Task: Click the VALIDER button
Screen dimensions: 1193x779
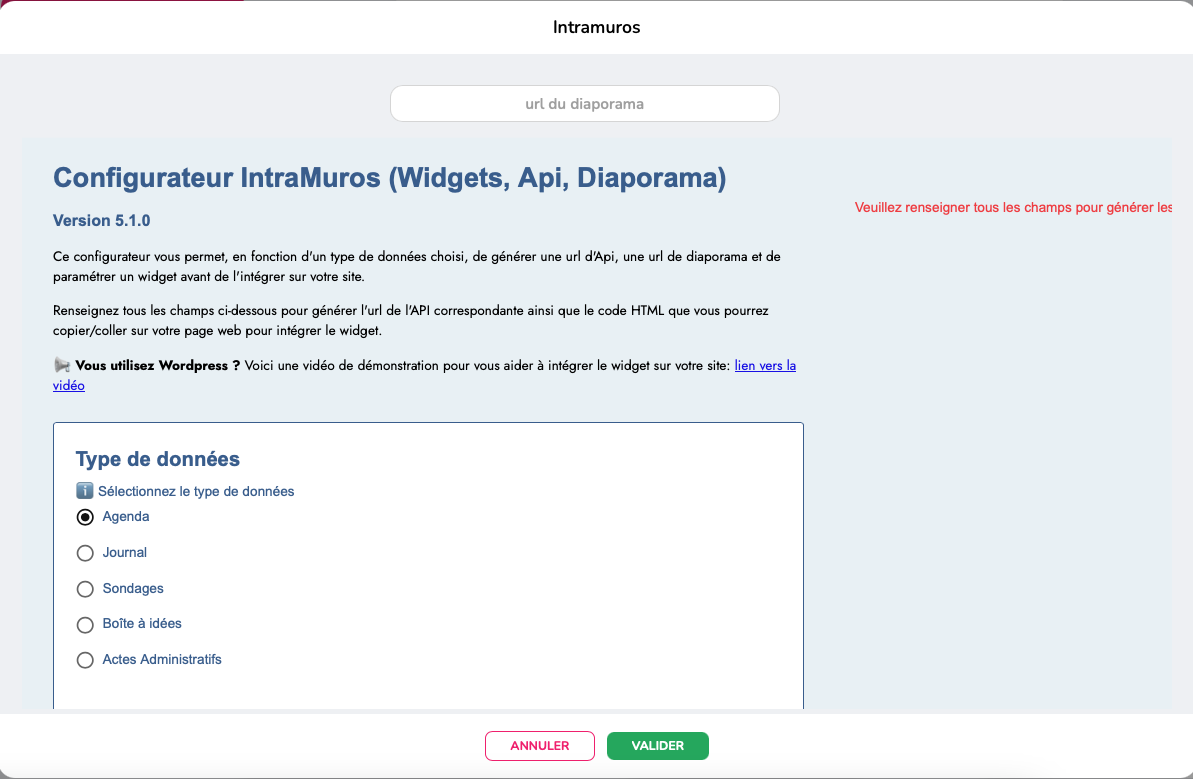Action: (657, 746)
